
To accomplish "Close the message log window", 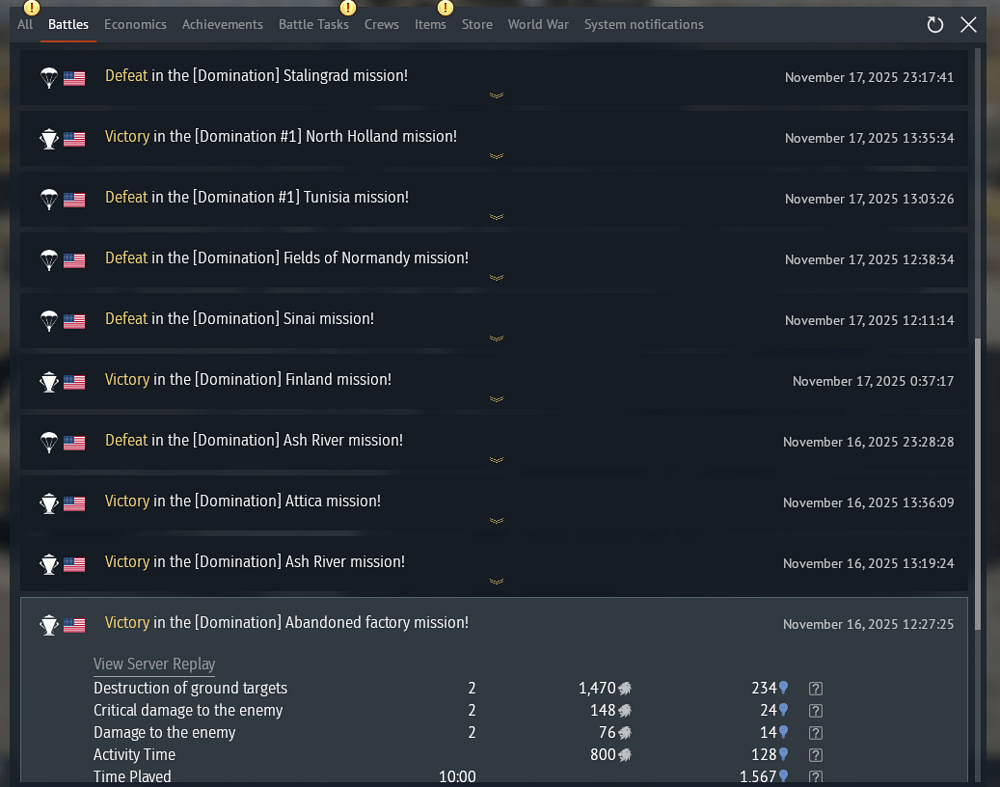I will coord(968,25).
